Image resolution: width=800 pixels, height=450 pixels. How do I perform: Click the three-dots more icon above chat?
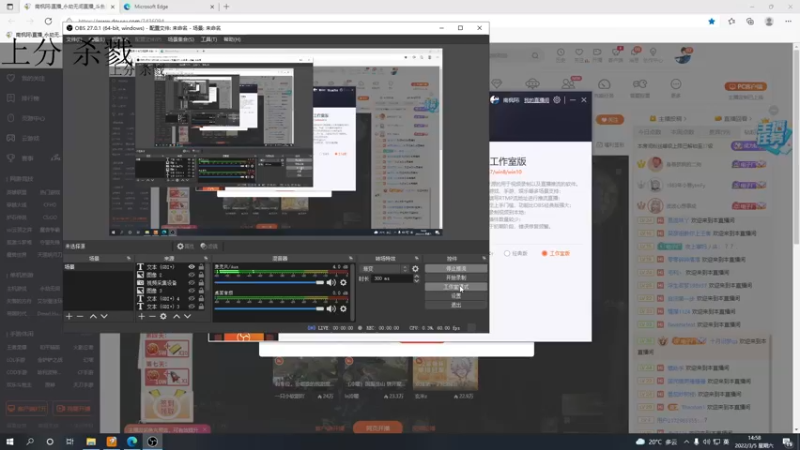676,84
